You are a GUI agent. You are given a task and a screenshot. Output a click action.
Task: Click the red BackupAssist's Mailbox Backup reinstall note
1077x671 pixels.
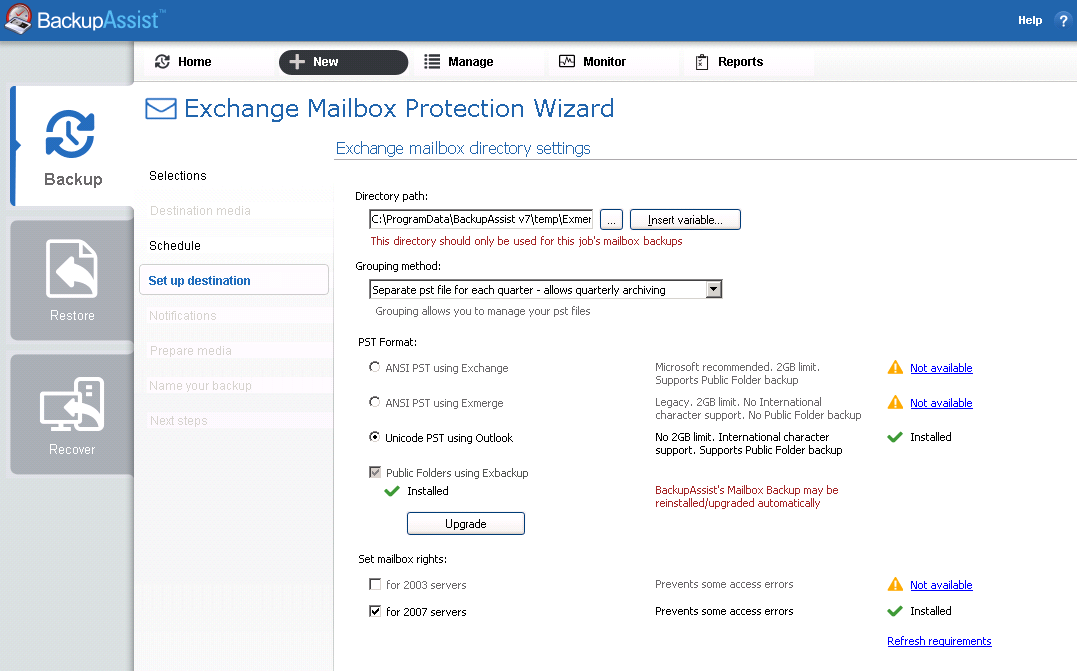point(747,497)
